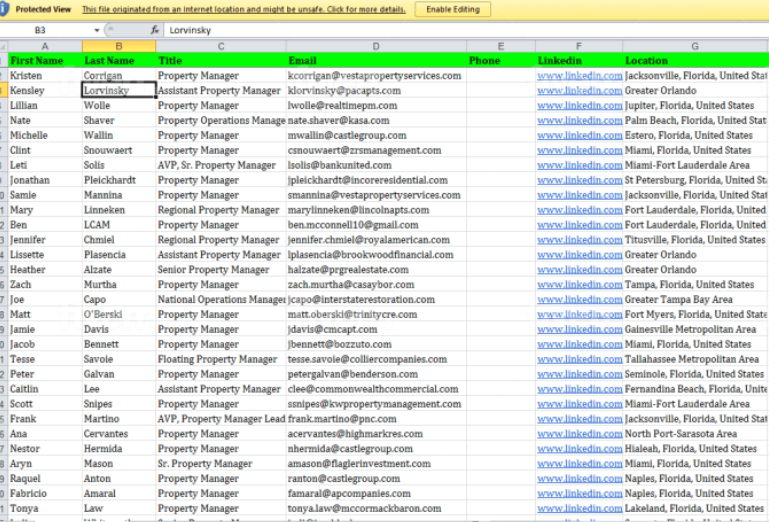This screenshot has height=522, width=769.
Task: Click the cell with ranton@castlegroup.com
Action: [x=376, y=478]
